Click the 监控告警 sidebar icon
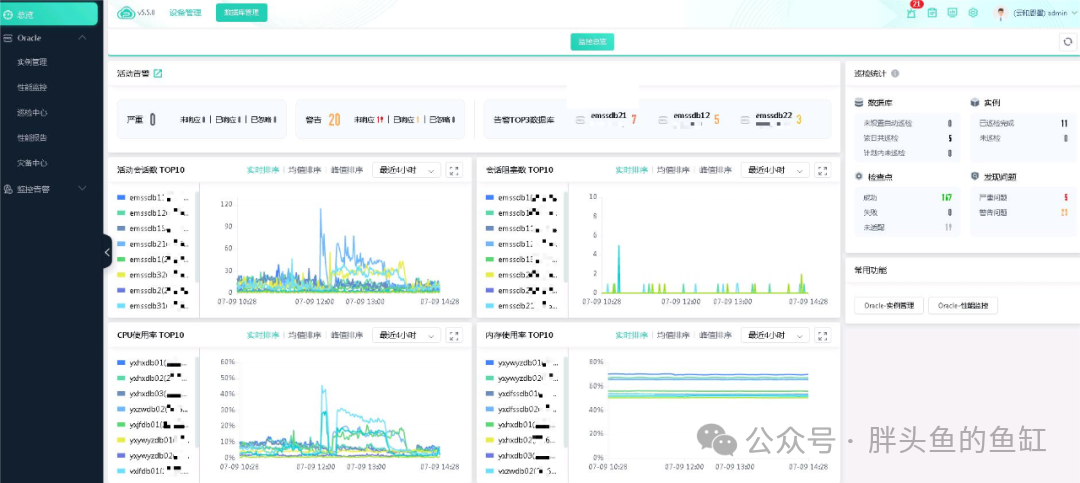This screenshot has height=483, width=1080. tap(8, 189)
